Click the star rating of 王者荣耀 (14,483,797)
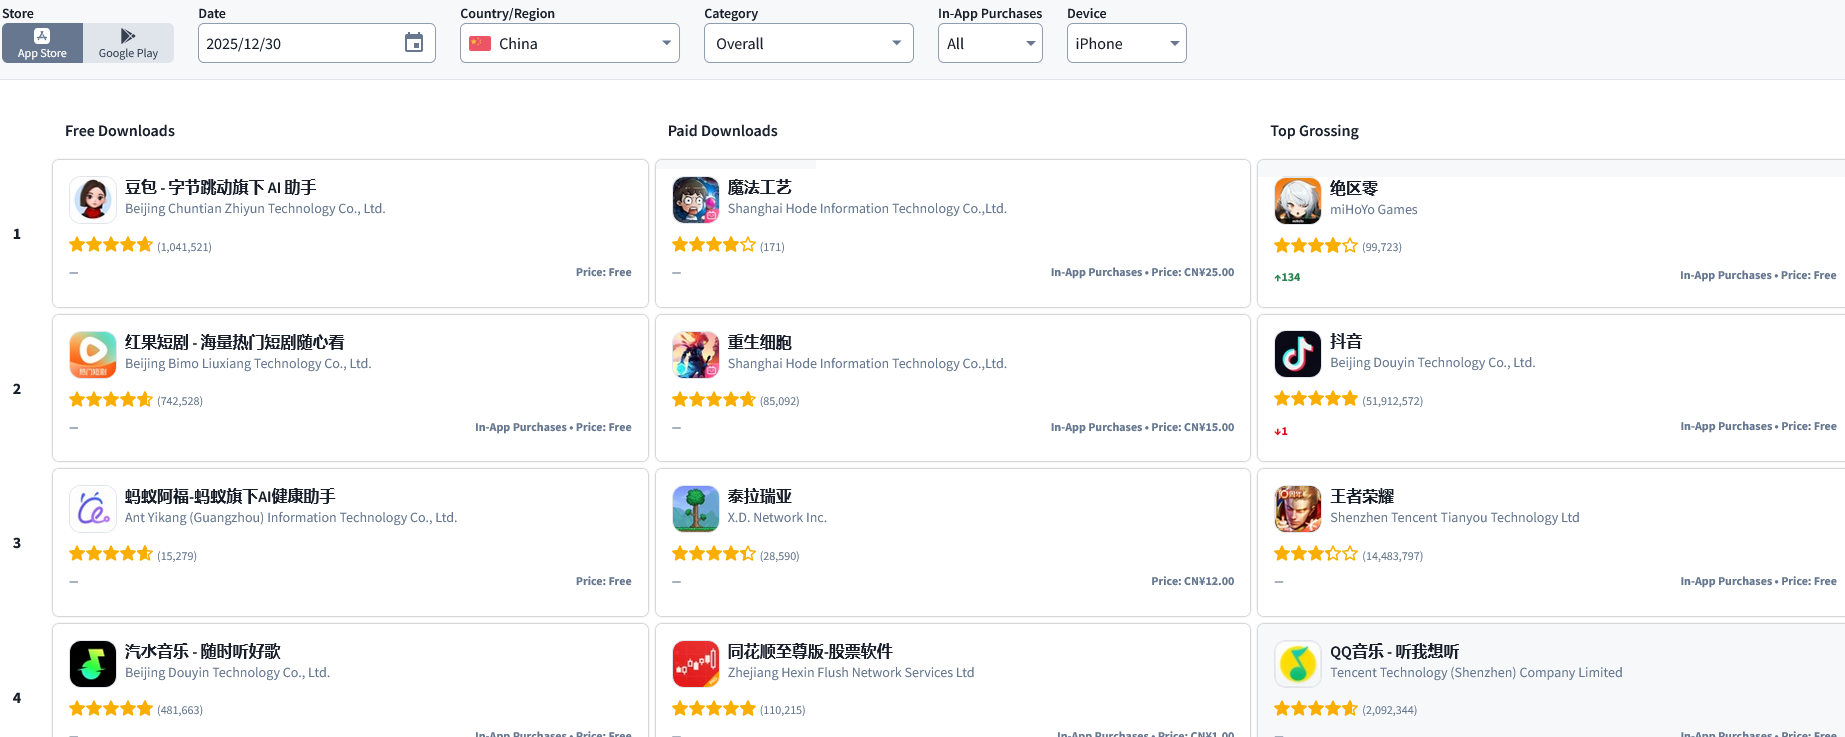1845x737 pixels. click(1316, 554)
